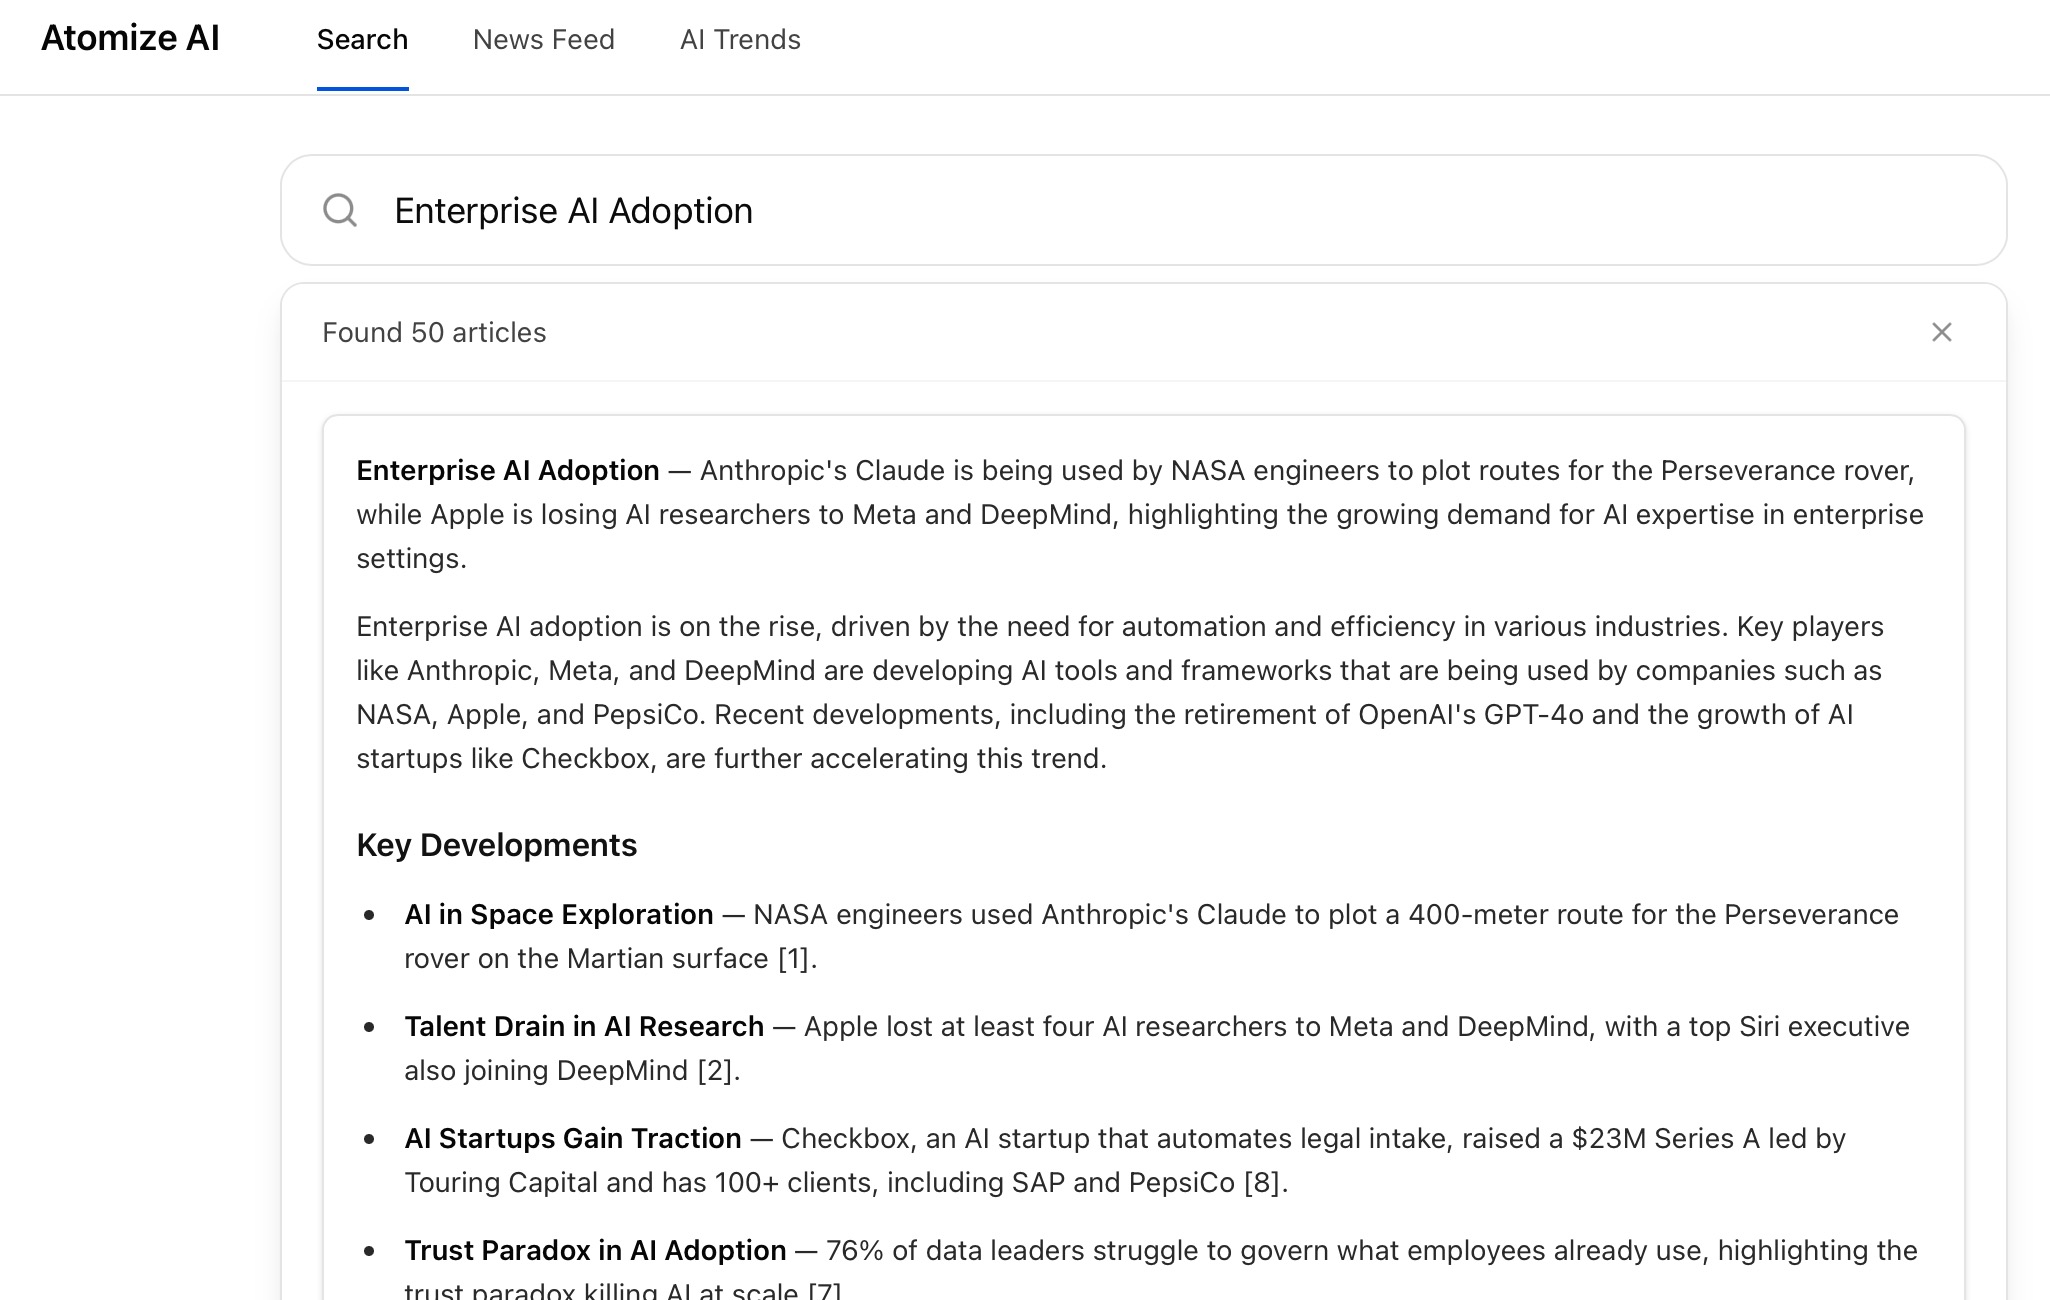Click the bold Enterprise AI Adoption summary title
The height and width of the screenshot is (1300, 2050).
[508, 470]
